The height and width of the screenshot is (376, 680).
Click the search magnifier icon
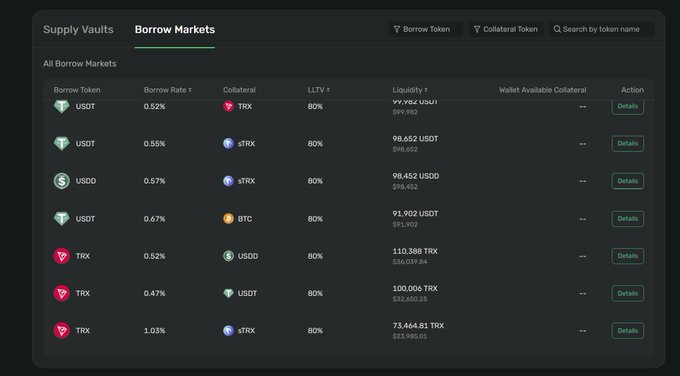(x=557, y=29)
